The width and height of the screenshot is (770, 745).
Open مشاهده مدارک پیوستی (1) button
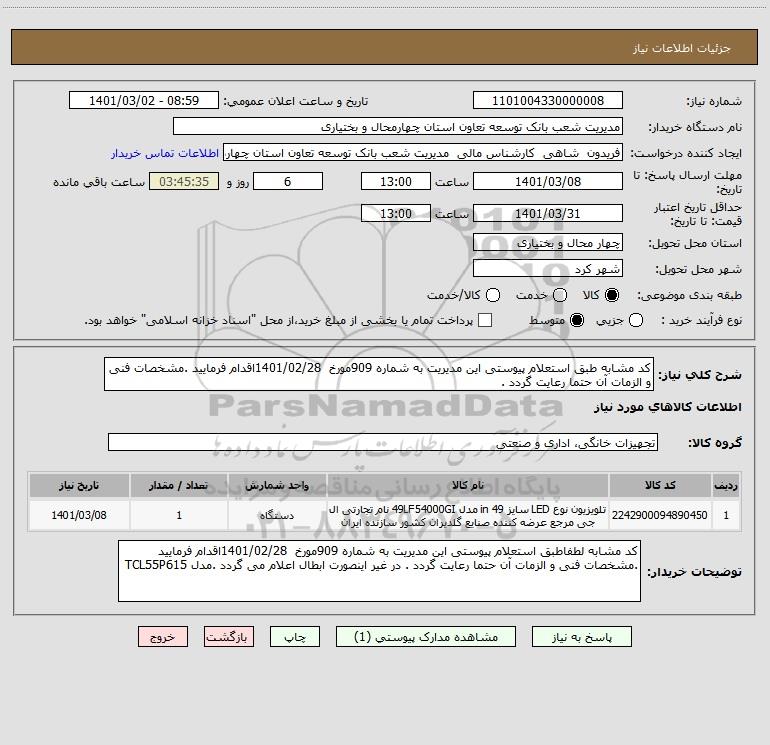[426, 636]
